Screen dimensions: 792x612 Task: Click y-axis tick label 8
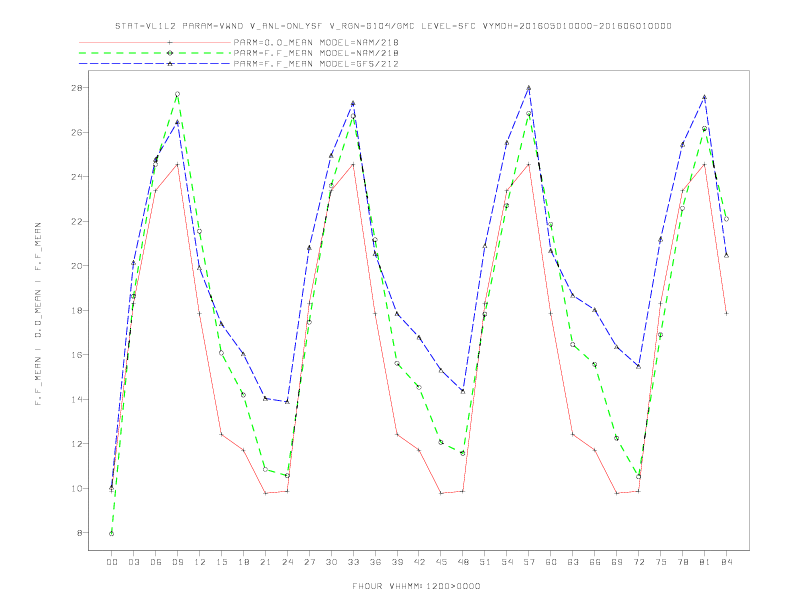(81, 533)
